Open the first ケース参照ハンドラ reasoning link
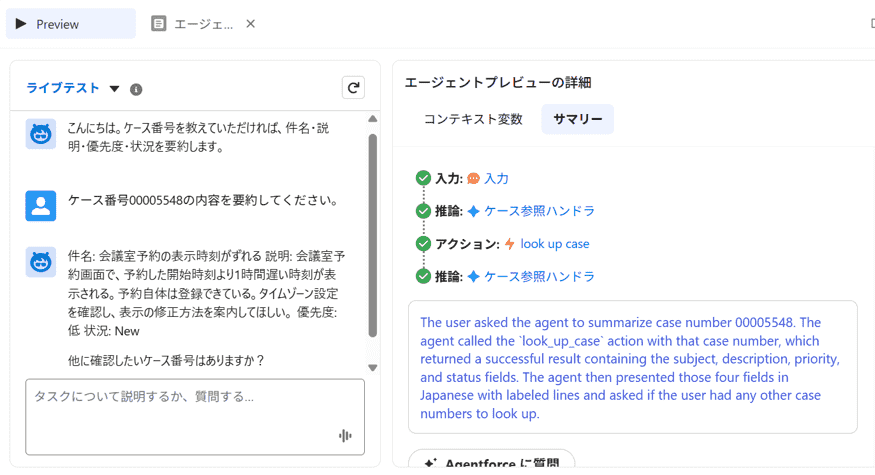 tap(540, 211)
